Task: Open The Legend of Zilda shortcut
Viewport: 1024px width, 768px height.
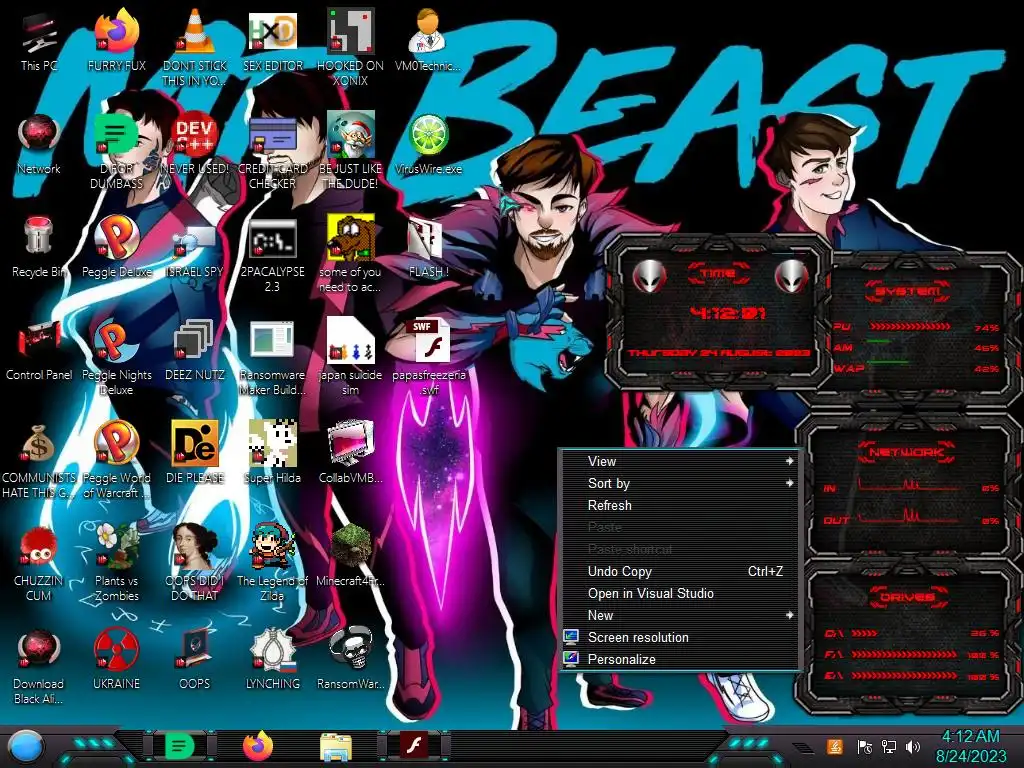Action: tap(272, 563)
